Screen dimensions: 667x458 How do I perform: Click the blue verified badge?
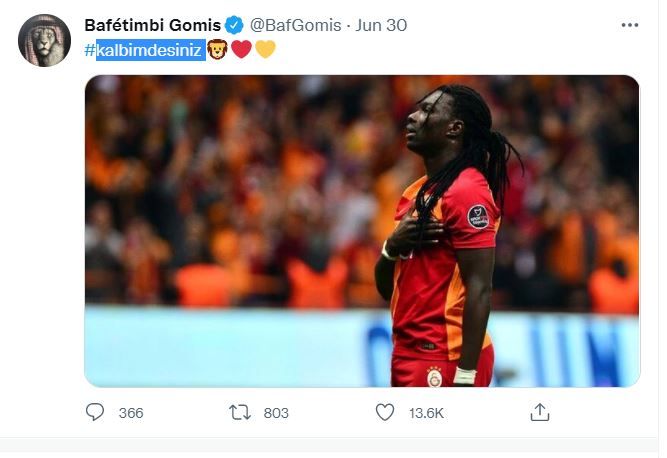234,25
